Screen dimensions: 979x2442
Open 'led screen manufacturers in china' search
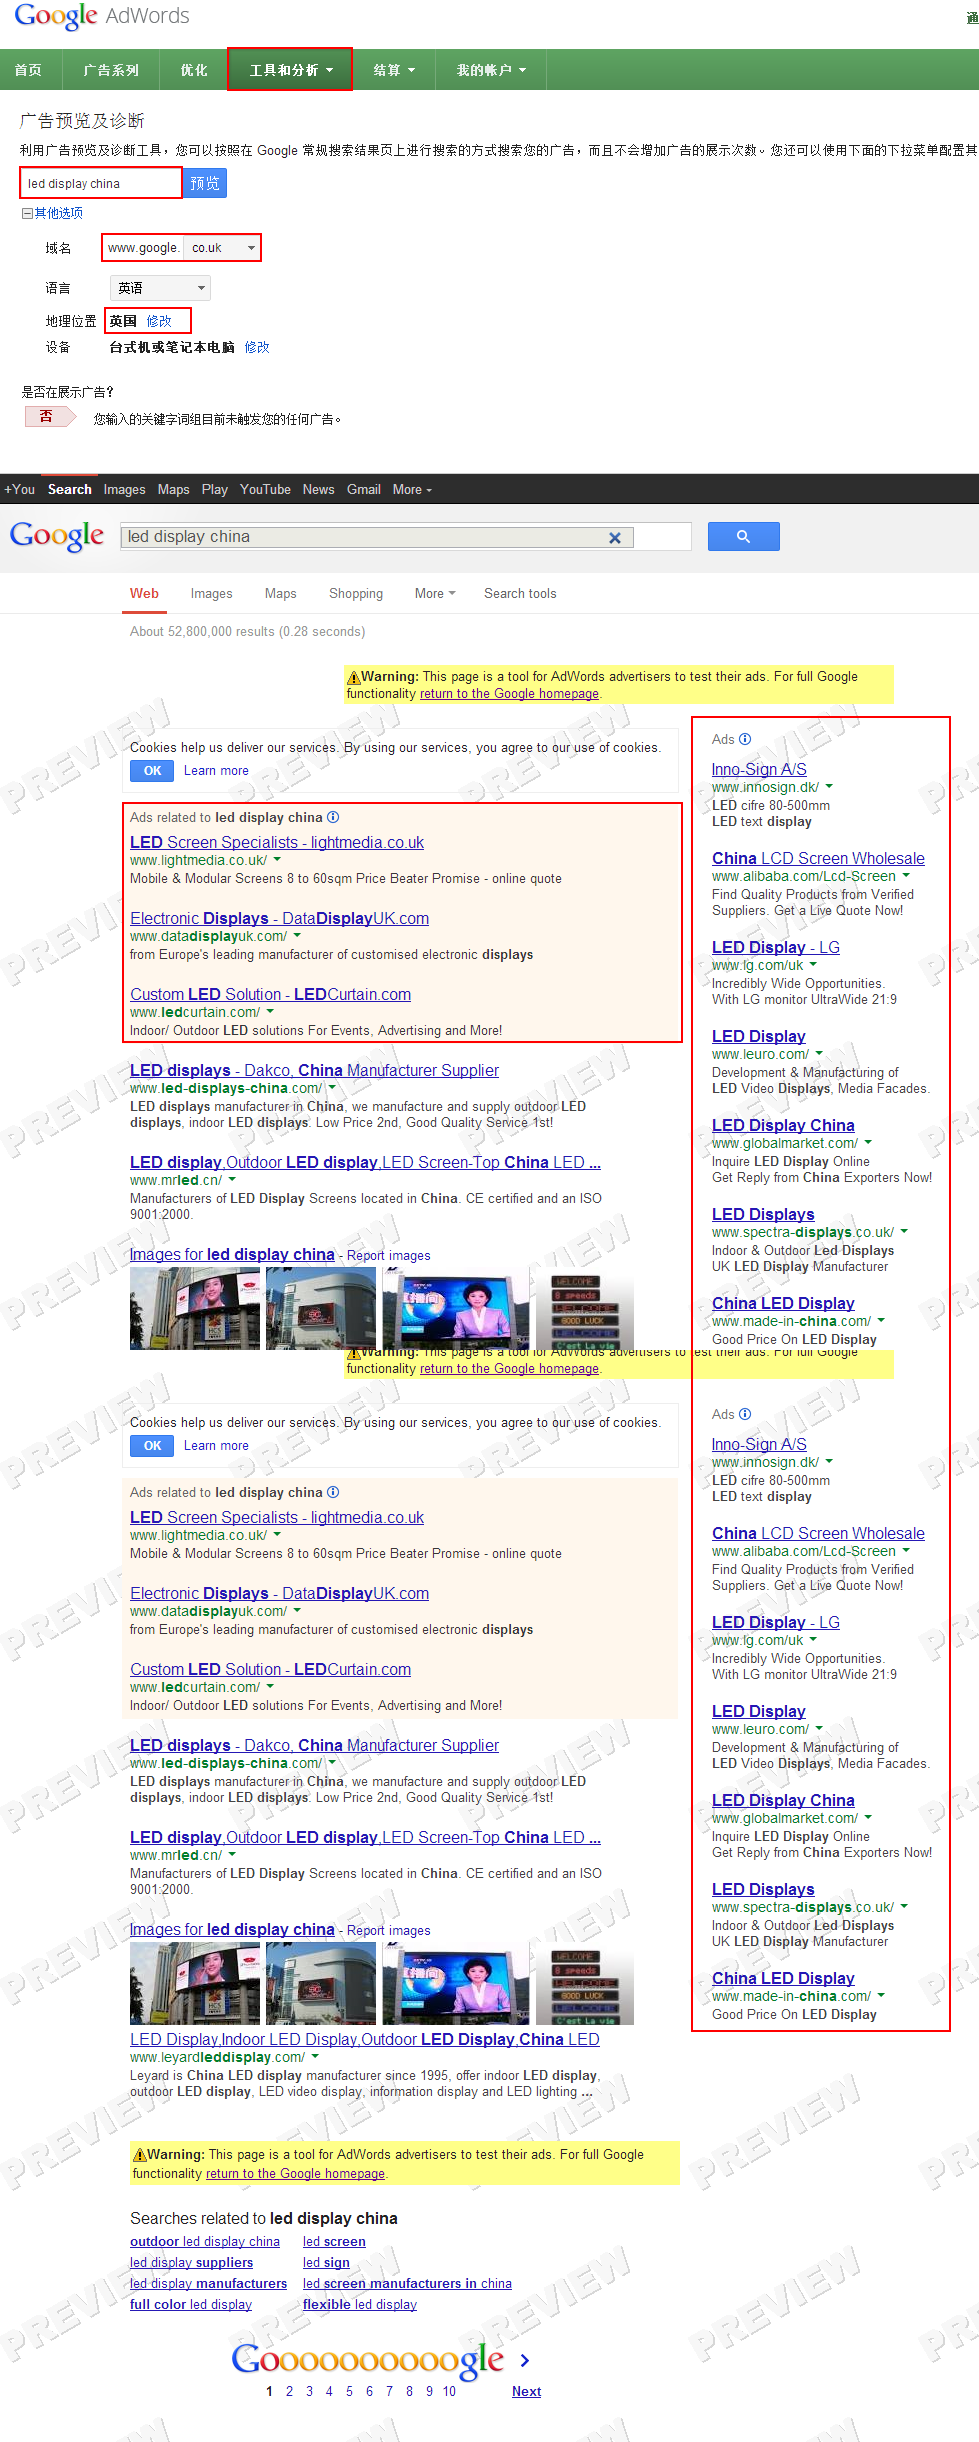(x=407, y=2283)
